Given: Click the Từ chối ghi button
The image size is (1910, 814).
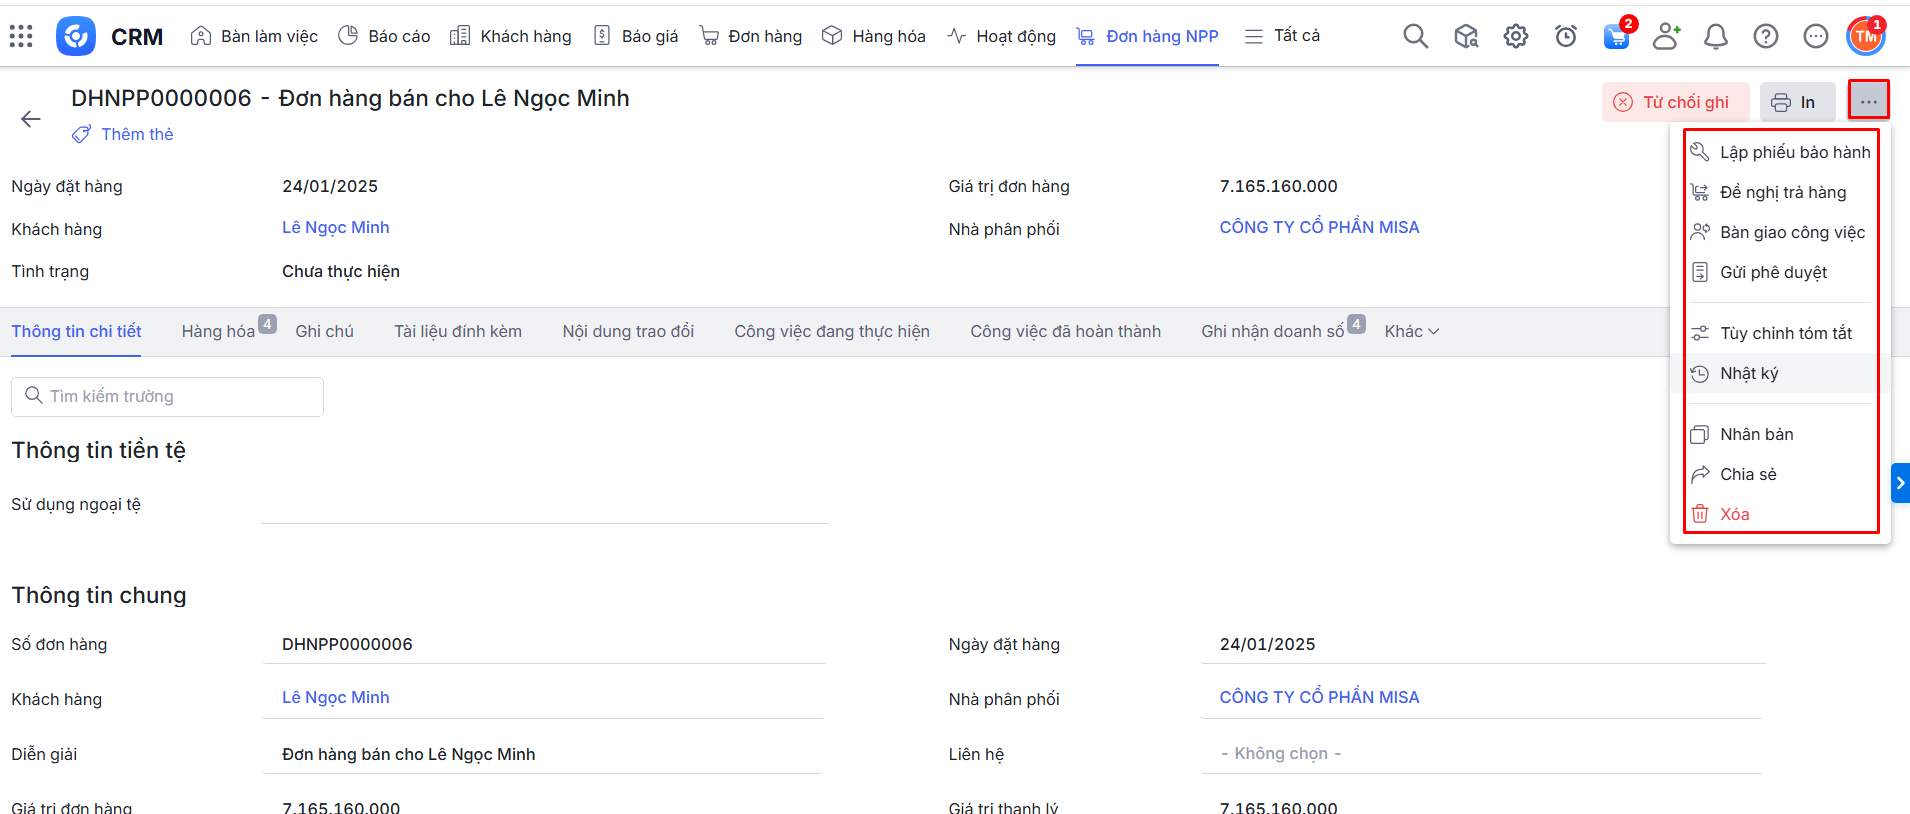Looking at the screenshot, I should 1675,102.
